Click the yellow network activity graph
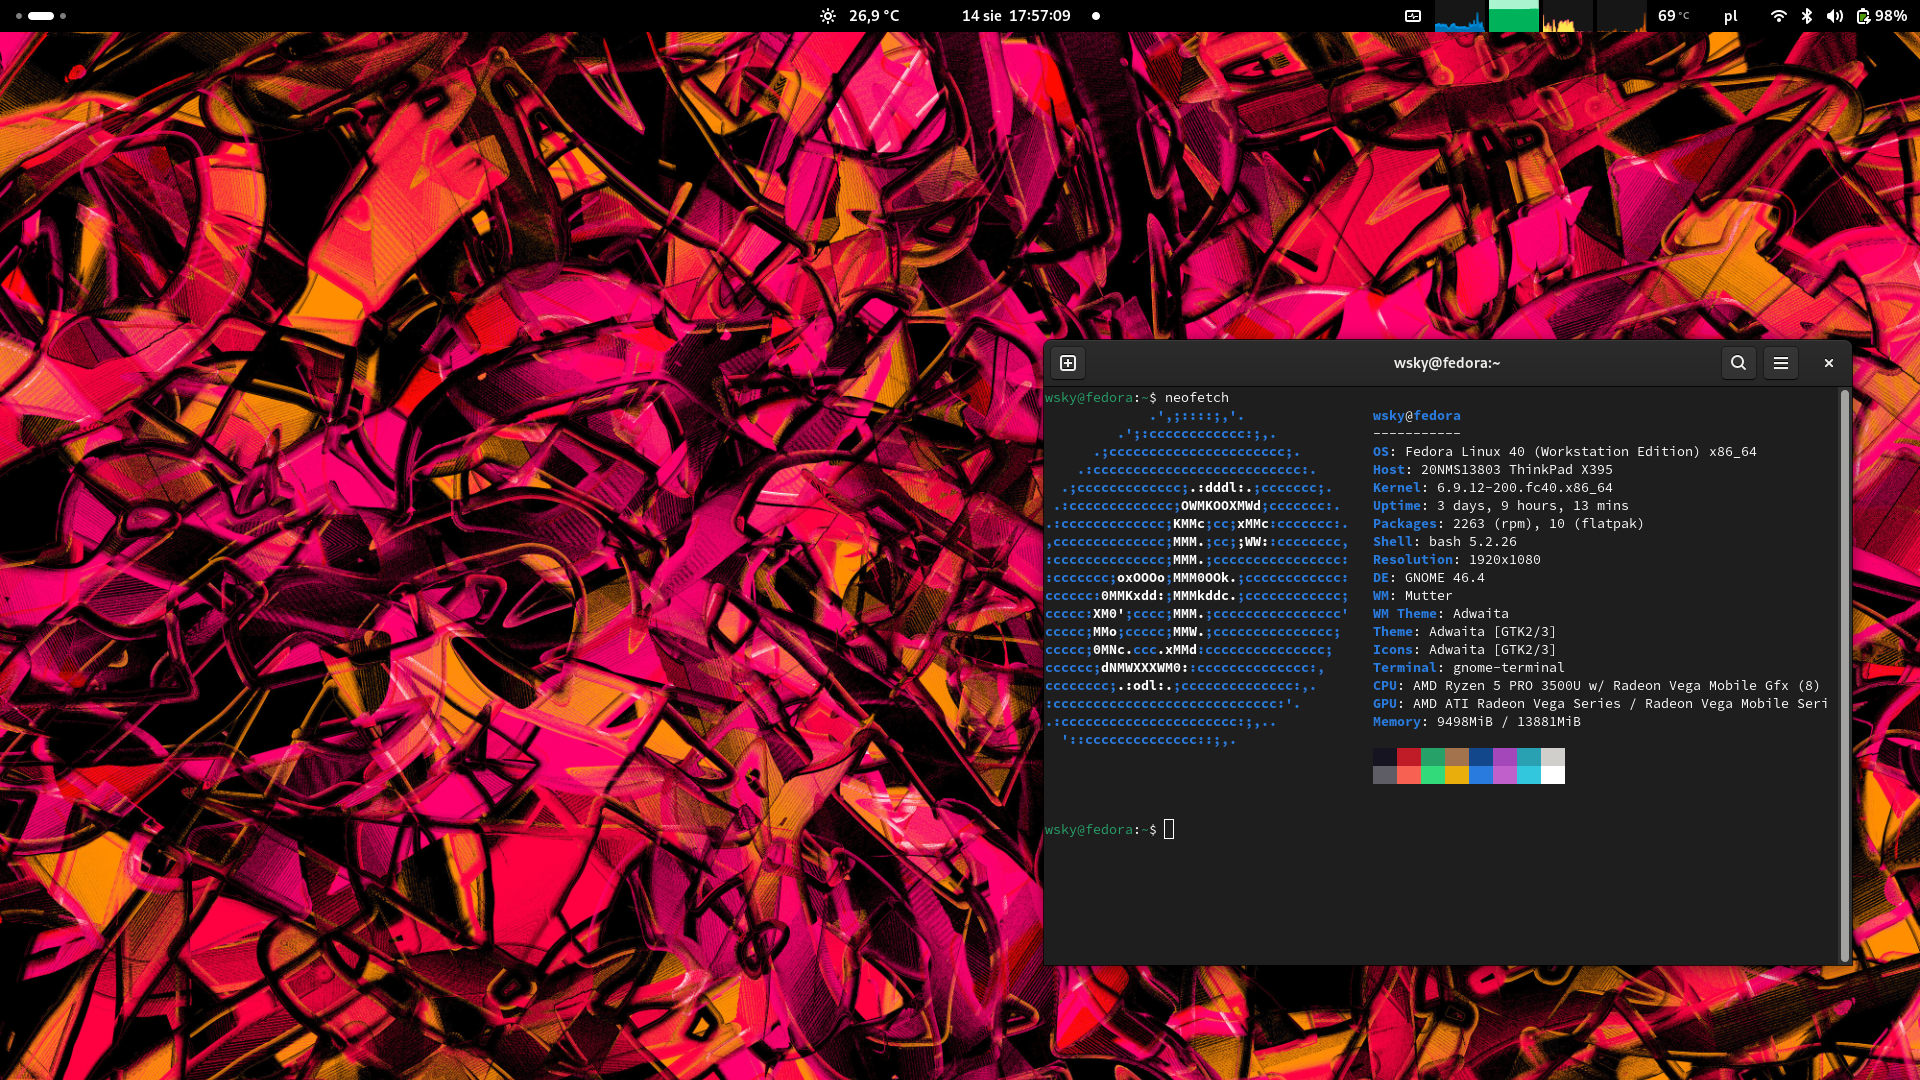Viewport: 1920px width, 1080px height. click(1567, 16)
